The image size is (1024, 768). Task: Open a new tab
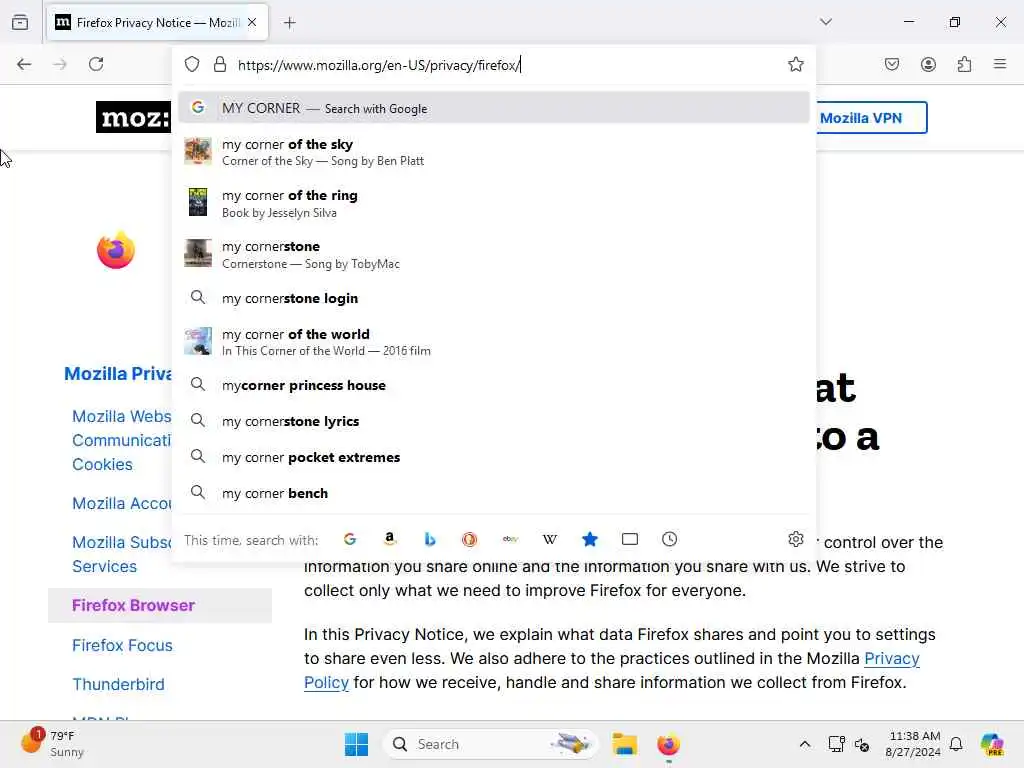[289, 23]
